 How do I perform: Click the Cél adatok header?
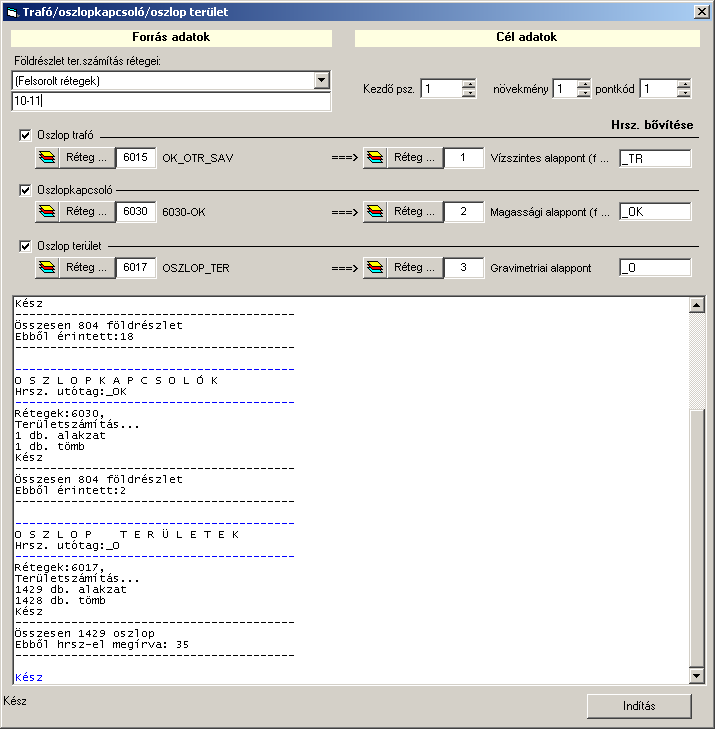[x=527, y=37]
